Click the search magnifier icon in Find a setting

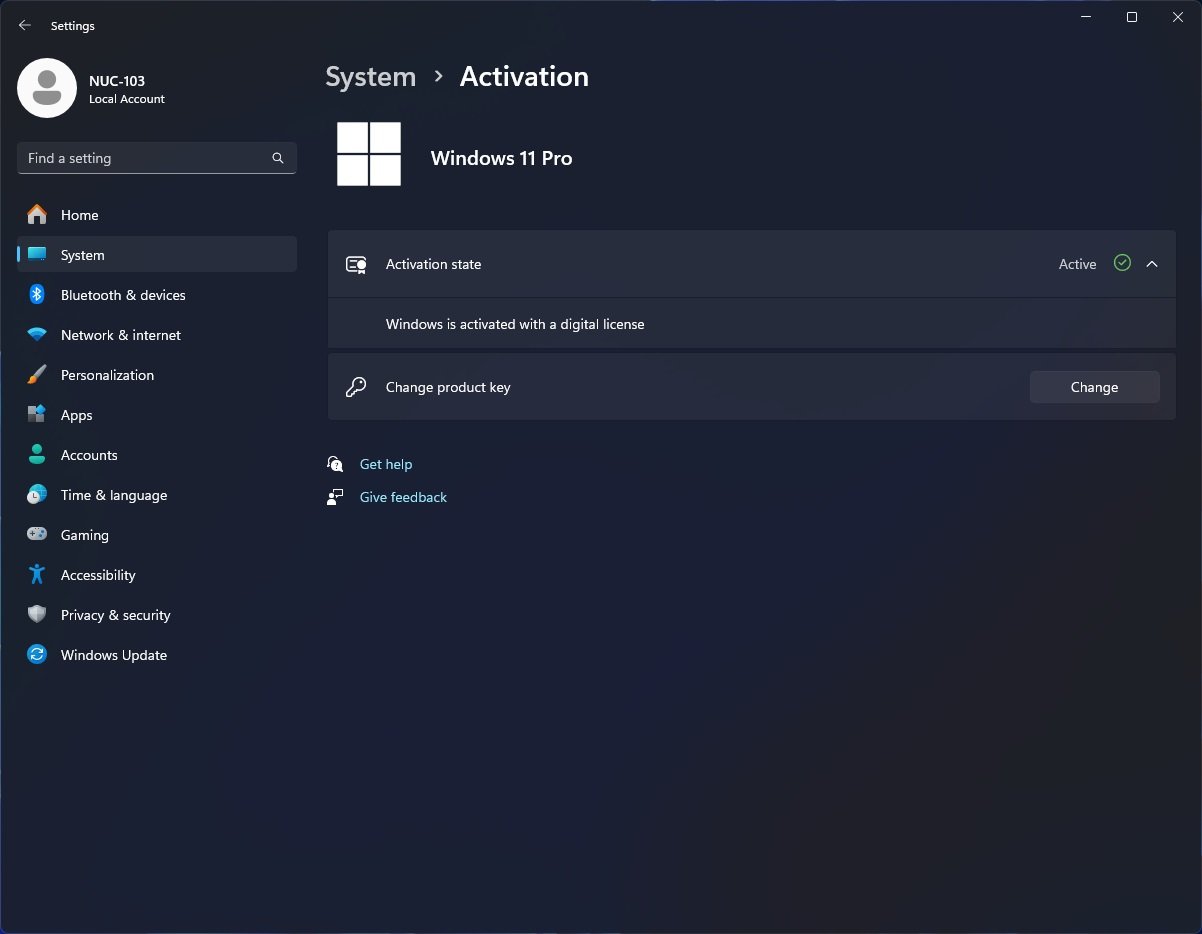[278, 158]
